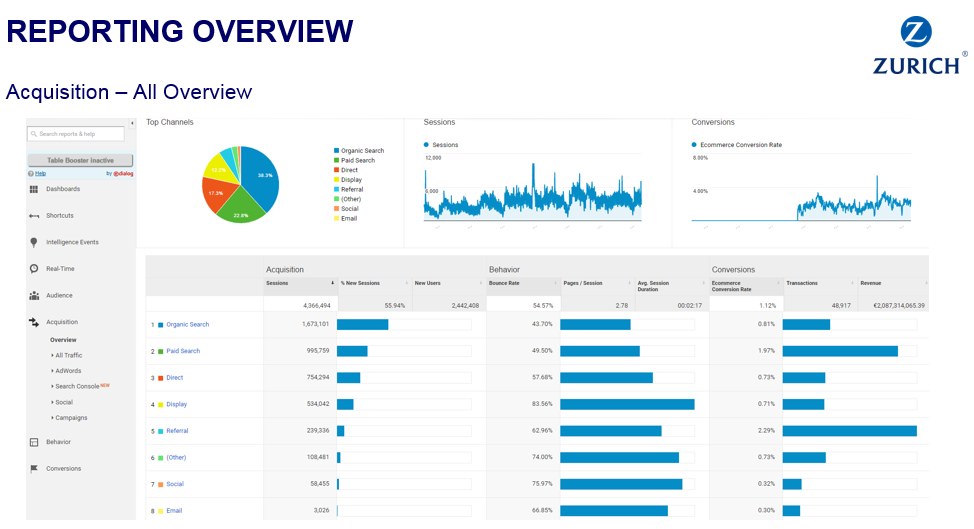Click the Shortcuts arrow icon
Image resolution: width=974 pixels, height=529 pixels.
34,216
